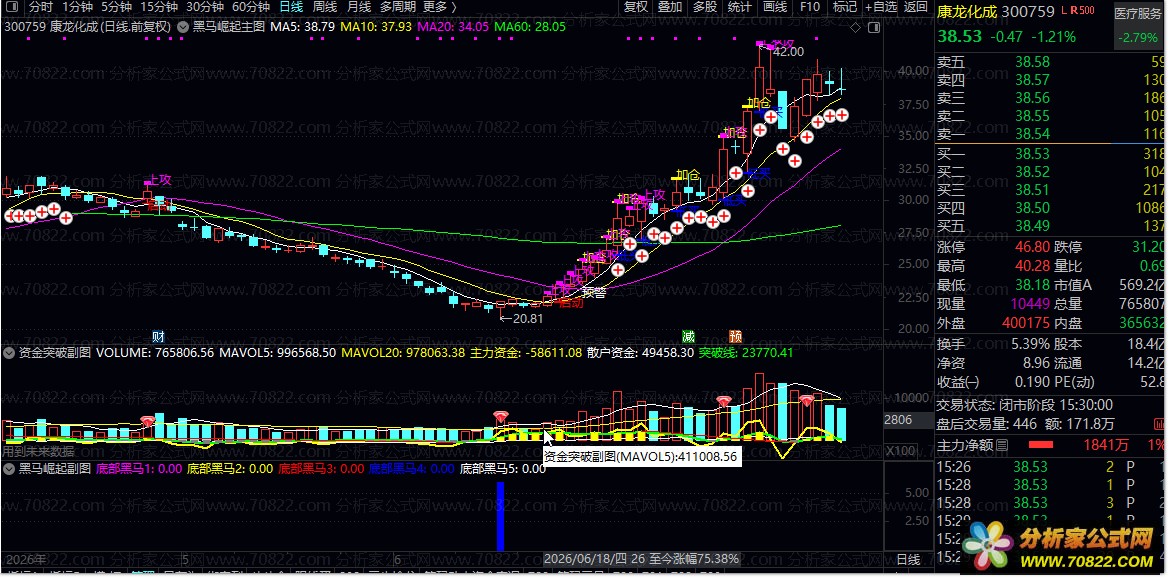Click the orange 预 marker on the chart
1170x578 pixels.
click(736, 336)
